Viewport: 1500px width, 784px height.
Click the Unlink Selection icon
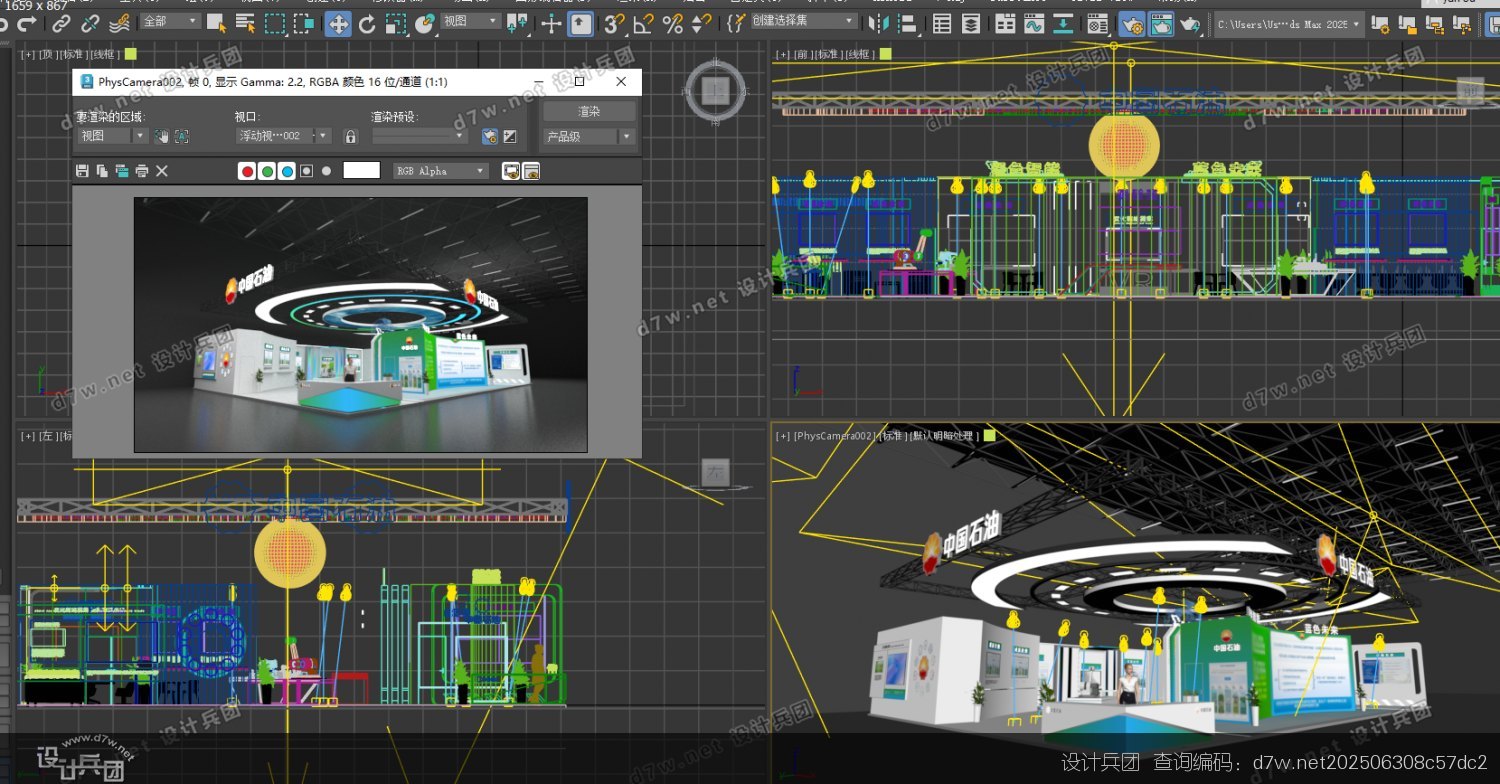(90, 24)
